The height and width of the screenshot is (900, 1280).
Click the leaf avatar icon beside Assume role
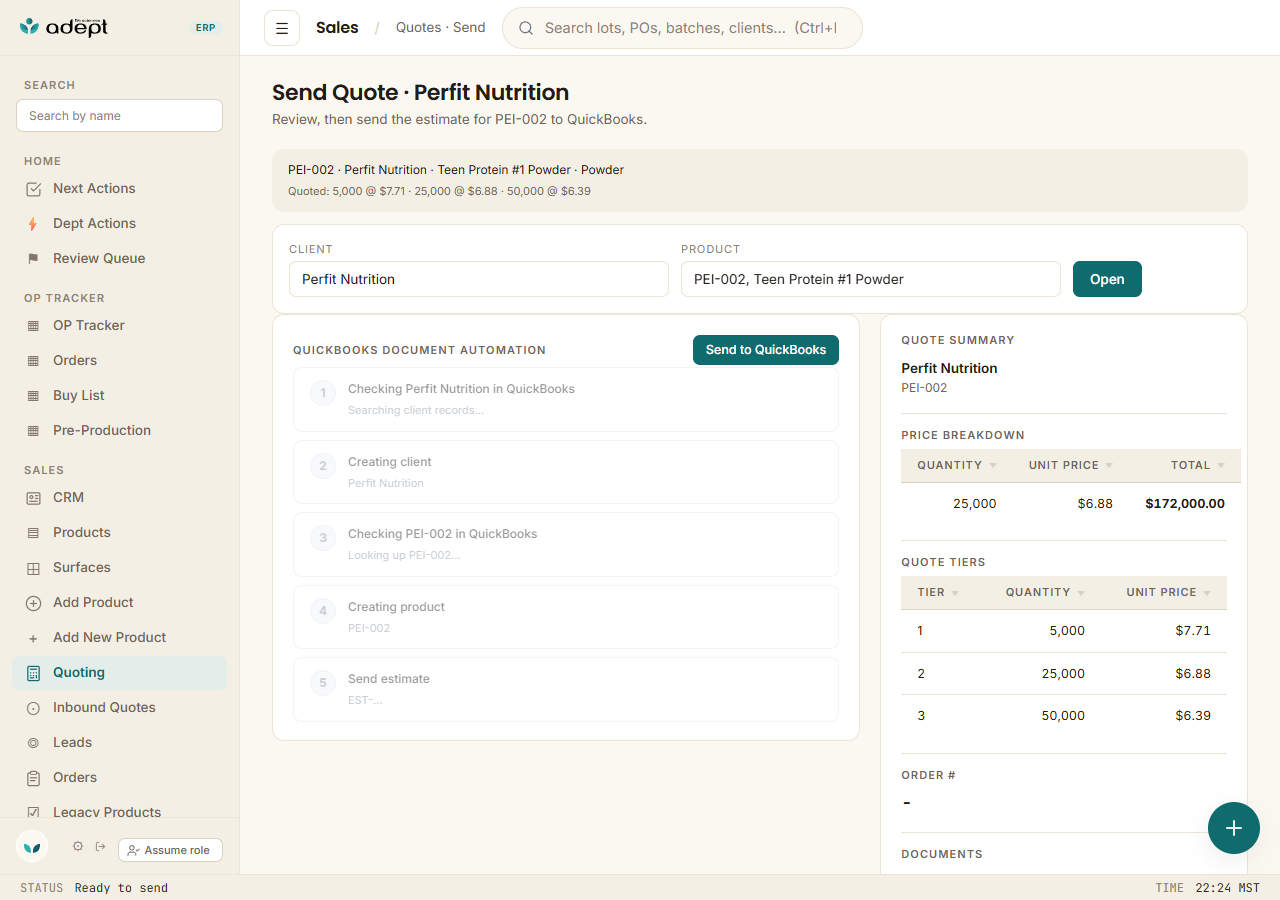coord(32,847)
